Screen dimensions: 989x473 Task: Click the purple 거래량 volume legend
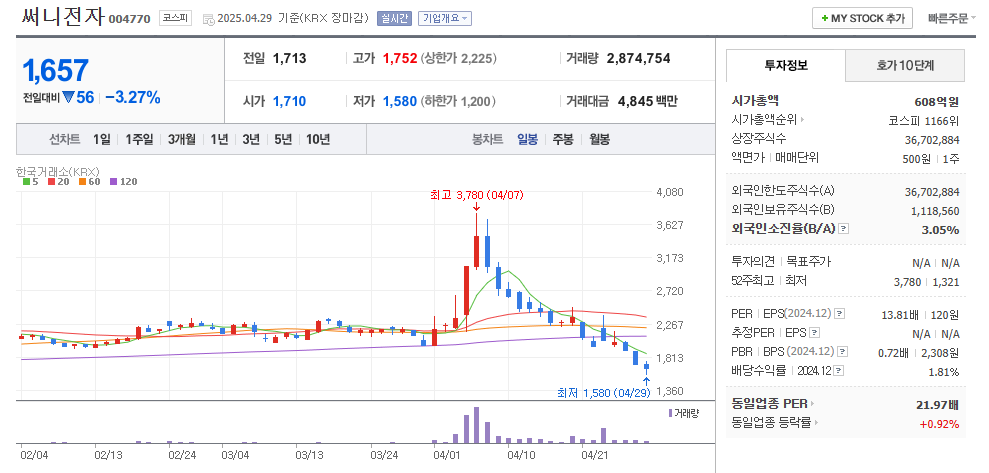click(684, 413)
